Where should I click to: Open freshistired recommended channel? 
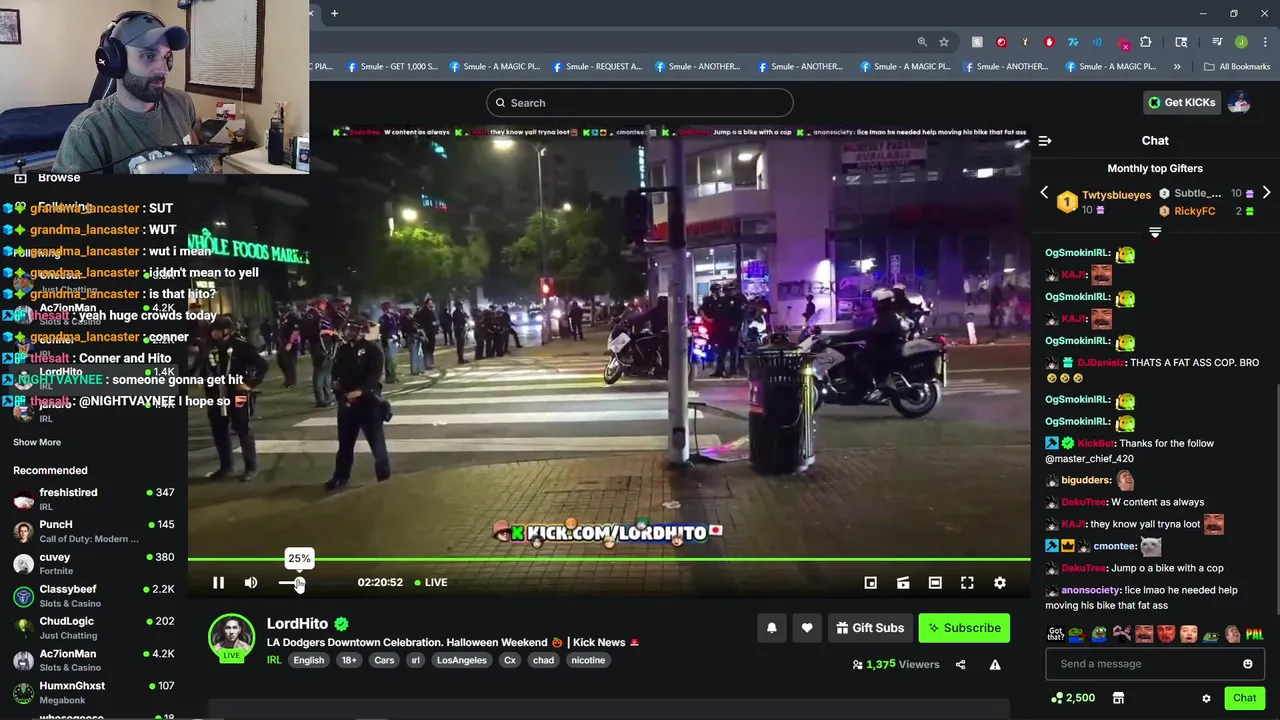point(93,499)
